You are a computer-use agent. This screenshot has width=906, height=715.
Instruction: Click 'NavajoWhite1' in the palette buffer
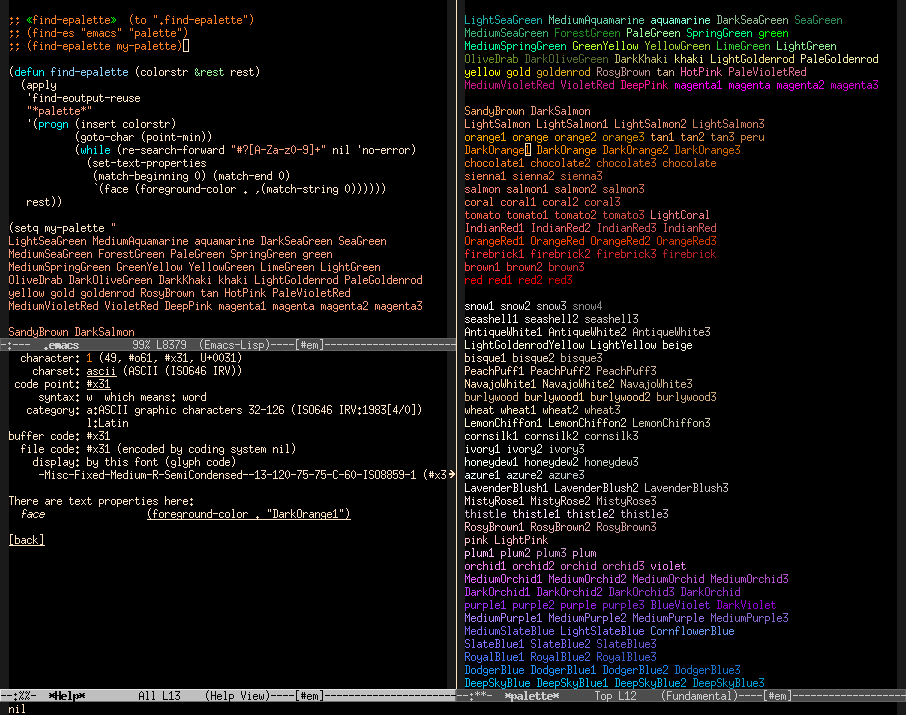[500, 384]
